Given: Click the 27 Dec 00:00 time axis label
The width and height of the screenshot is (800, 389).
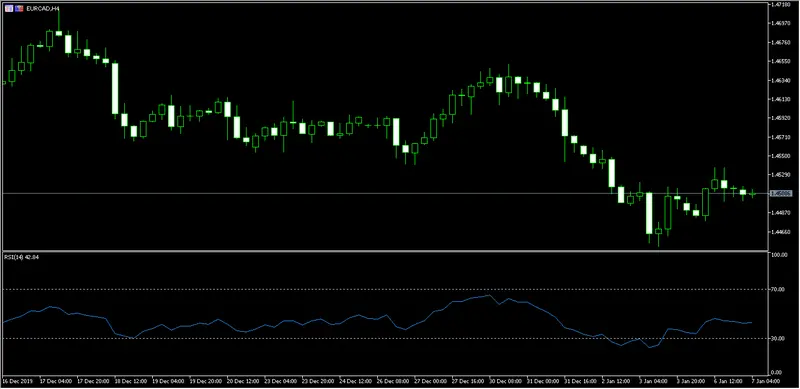Looking at the screenshot, I should (x=429, y=380).
